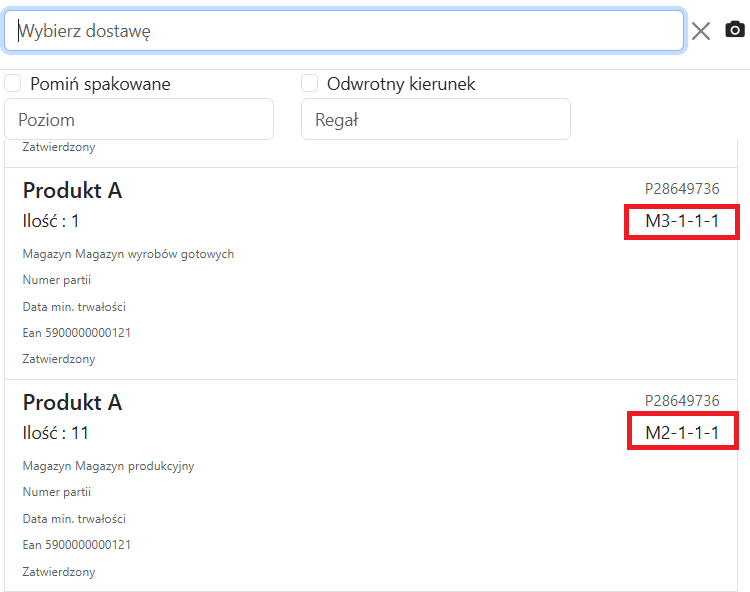
Task: Click location code M3-1-1-1
Action: point(682,221)
